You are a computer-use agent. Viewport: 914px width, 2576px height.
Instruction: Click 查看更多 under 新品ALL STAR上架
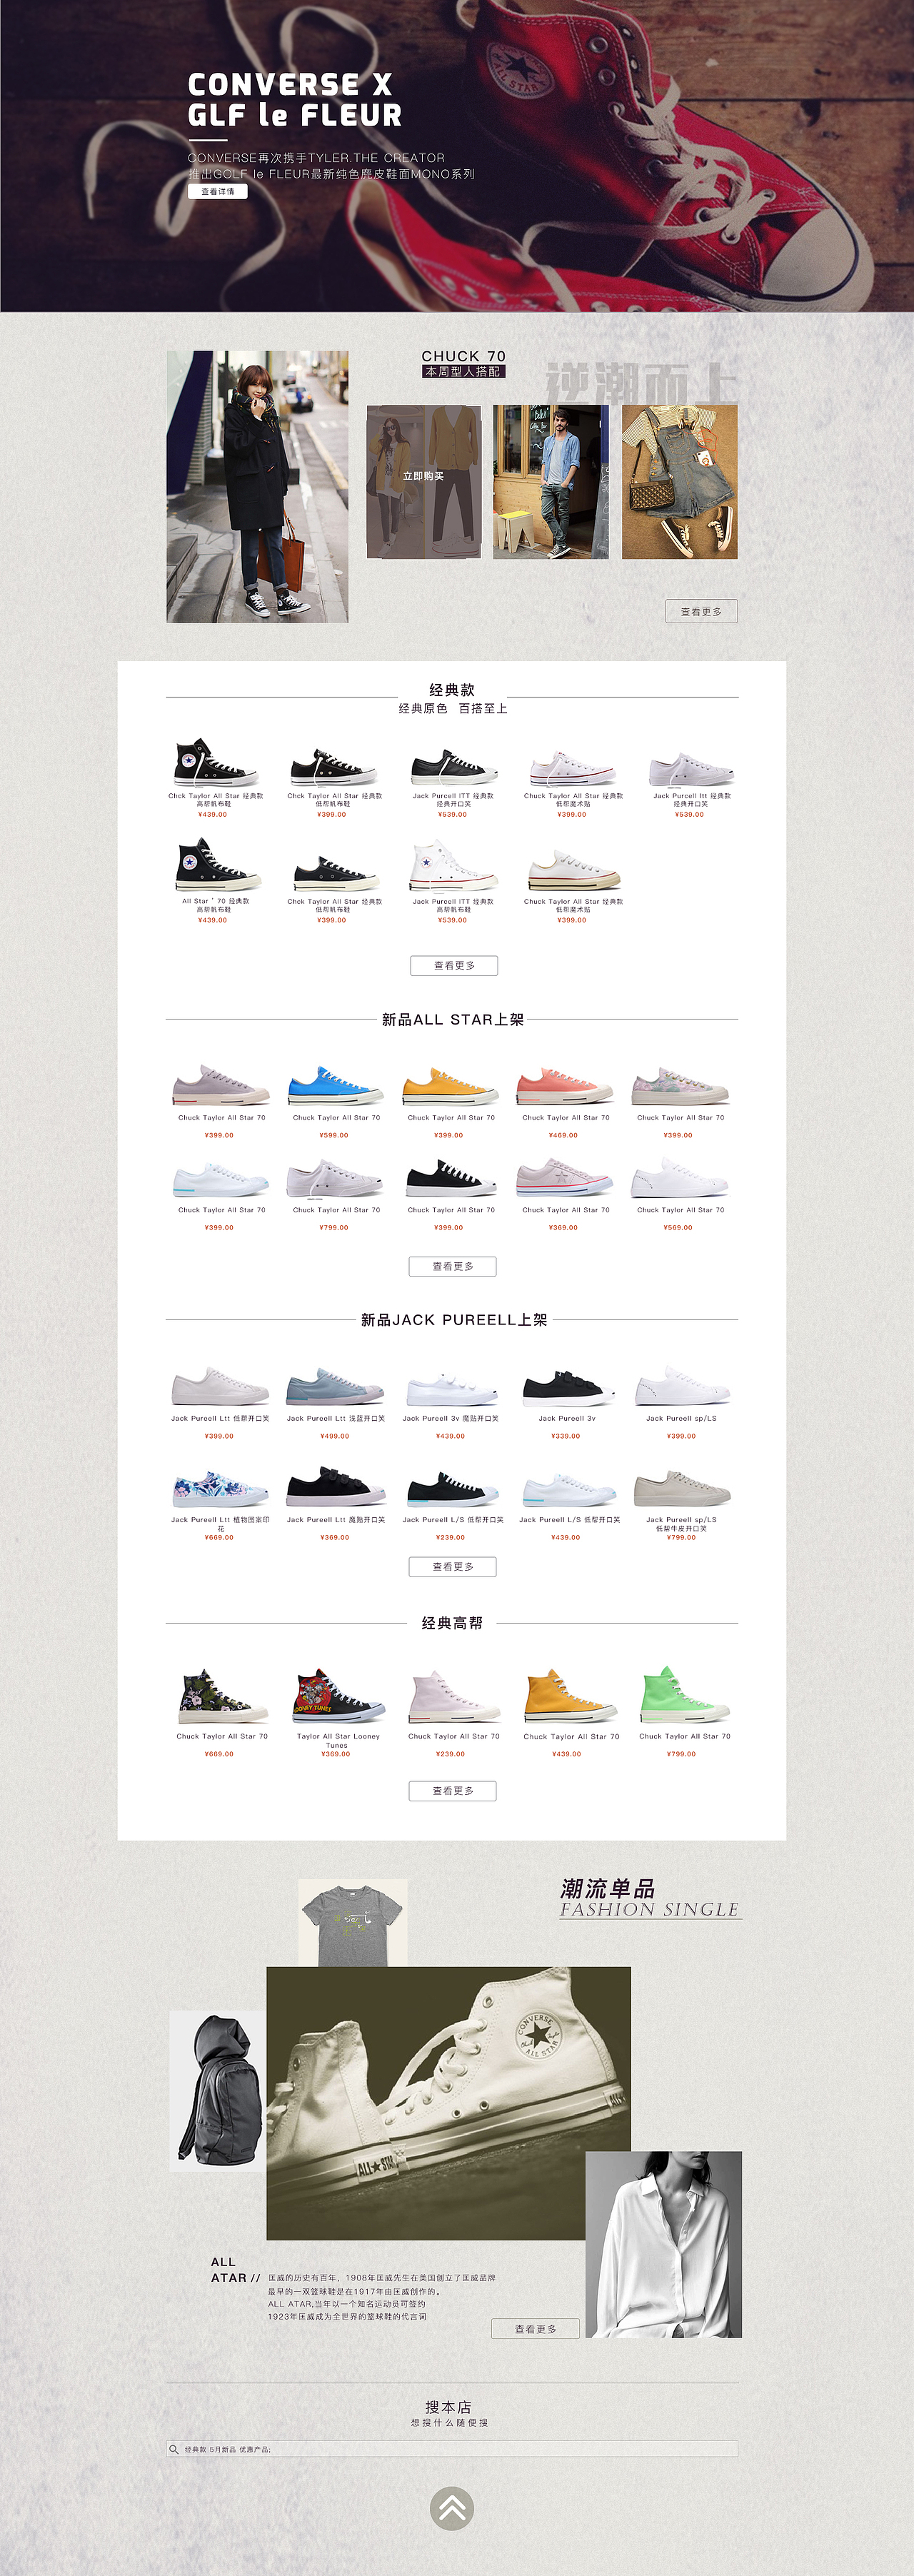(x=453, y=1266)
